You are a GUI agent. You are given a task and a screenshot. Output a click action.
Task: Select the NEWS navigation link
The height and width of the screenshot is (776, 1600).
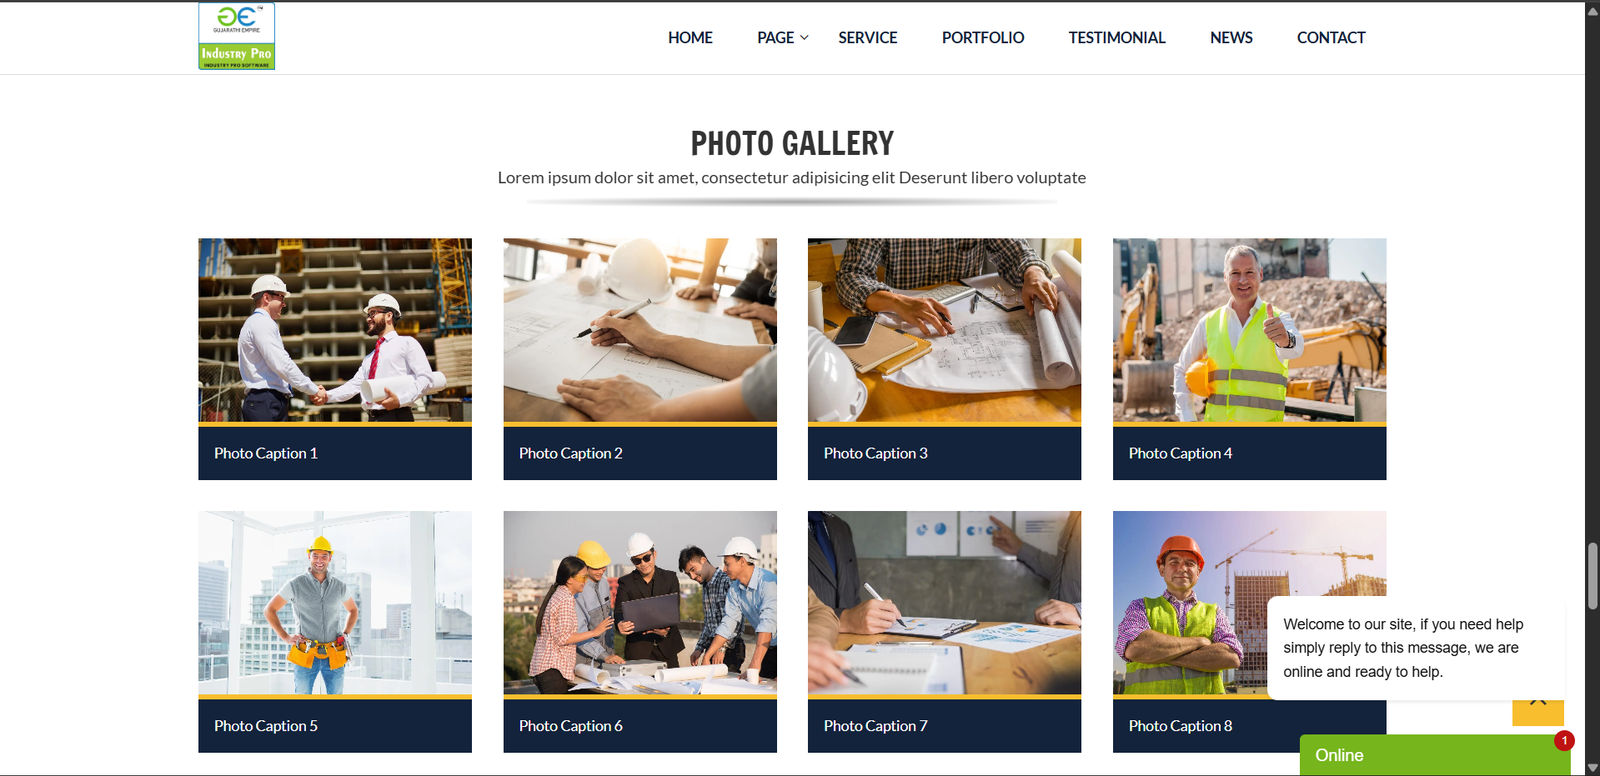(1231, 38)
